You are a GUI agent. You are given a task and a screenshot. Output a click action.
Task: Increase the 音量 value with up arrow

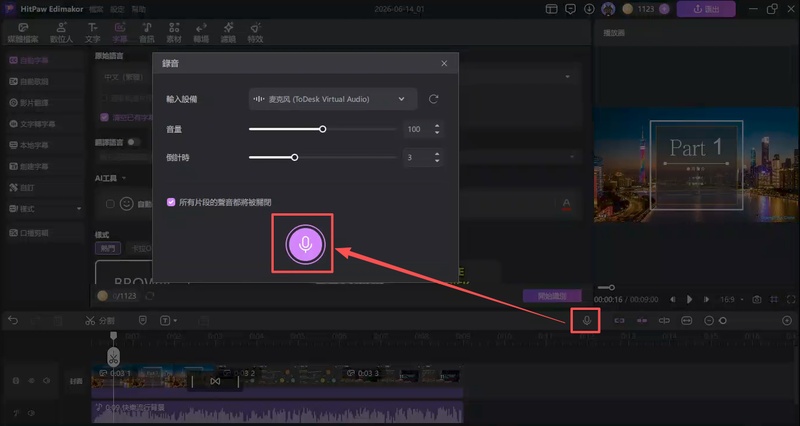coord(437,126)
